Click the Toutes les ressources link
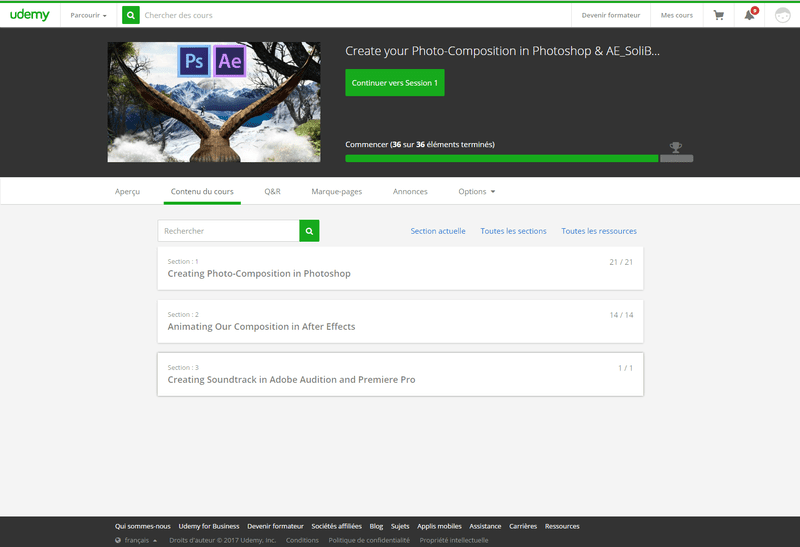 pos(599,231)
